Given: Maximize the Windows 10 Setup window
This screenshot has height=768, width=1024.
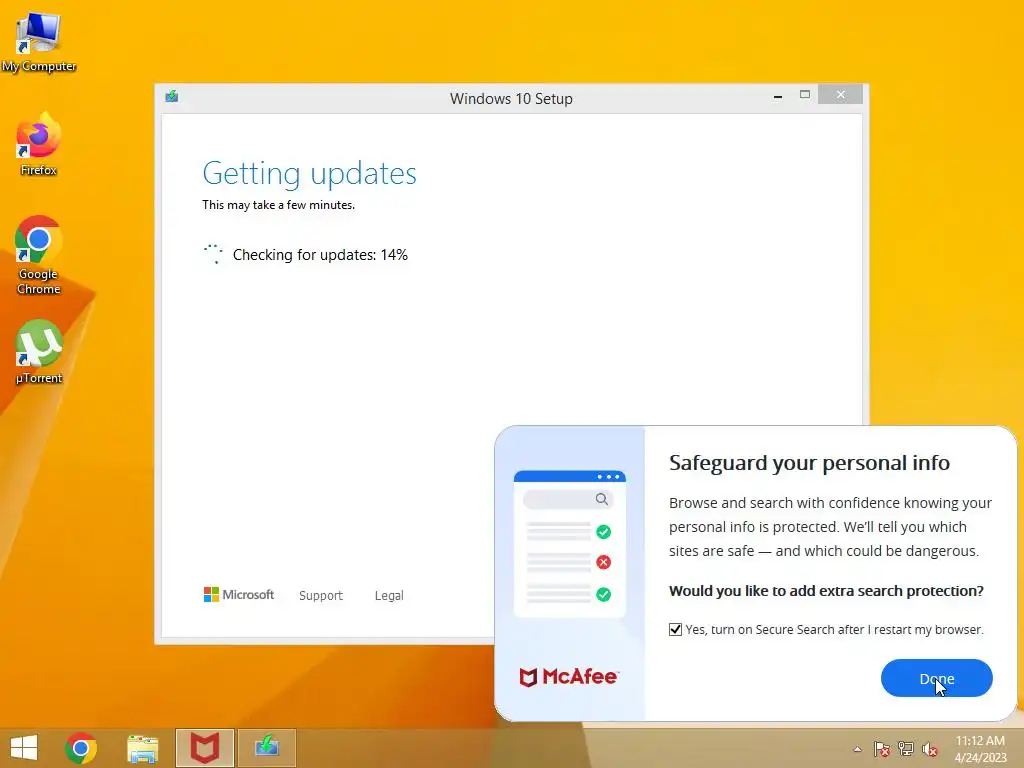Looking at the screenshot, I should 805,95.
